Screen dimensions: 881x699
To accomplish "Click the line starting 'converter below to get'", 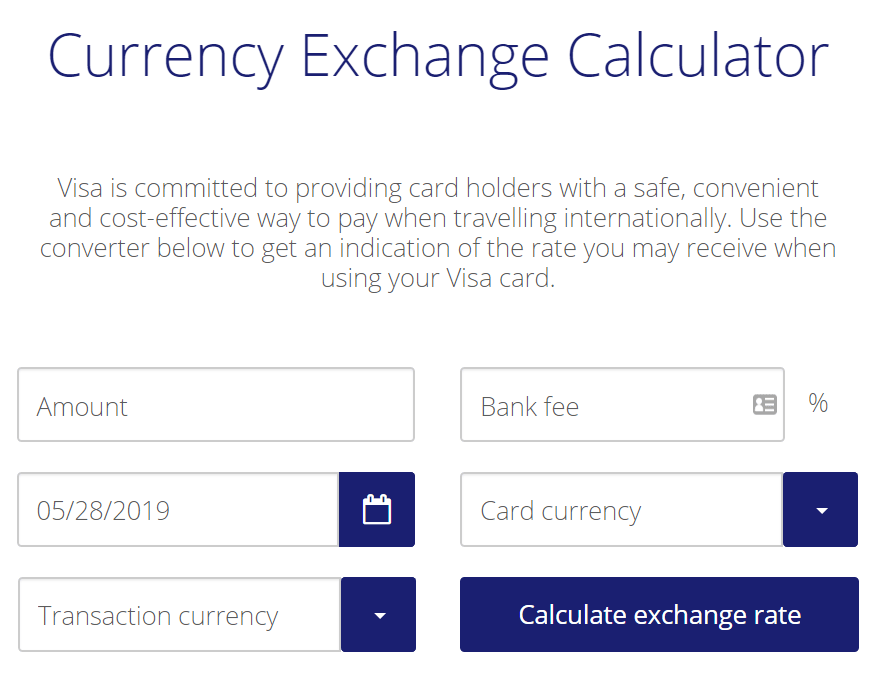I will pos(438,248).
